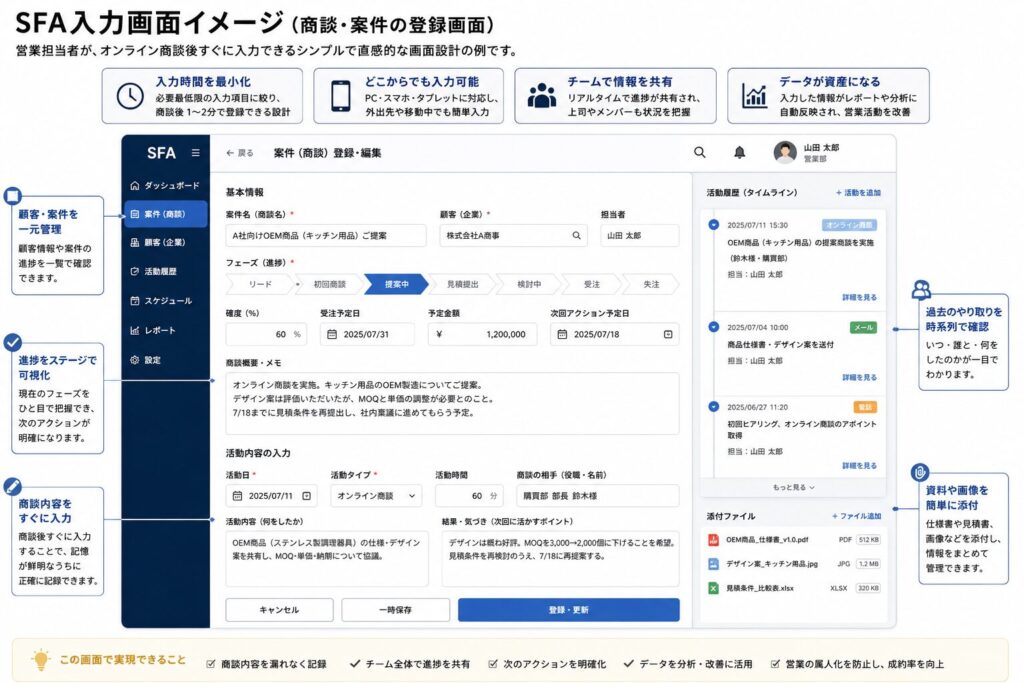Click ＋活動を追加 link
Viewport: 1024px width, 683px height.
(x=858, y=193)
